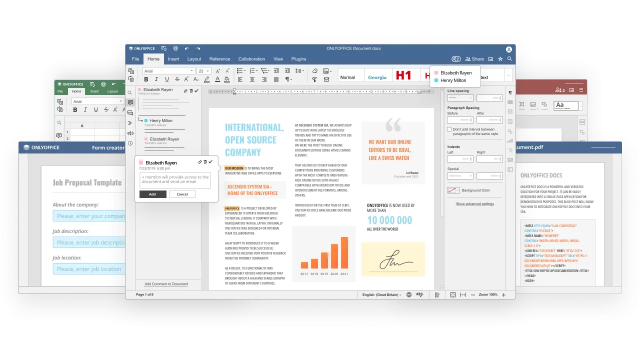Click the Add button in comment popup
Screen dimensions: 640x360
point(153,194)
